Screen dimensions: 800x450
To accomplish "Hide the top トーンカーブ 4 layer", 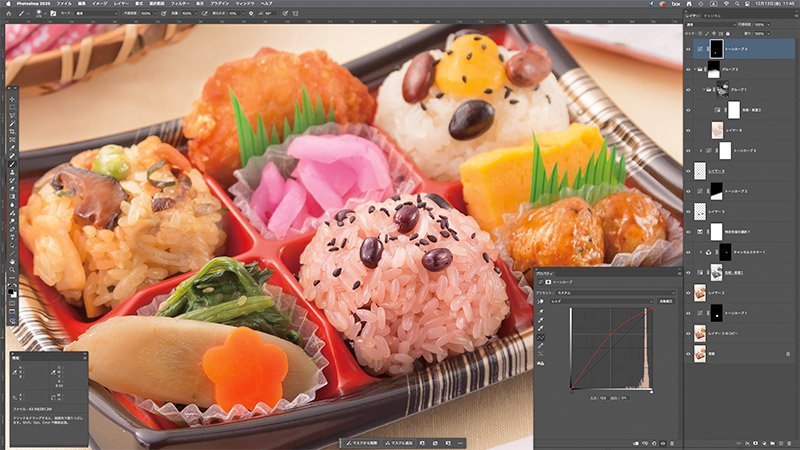I will [x=690, y=48].
